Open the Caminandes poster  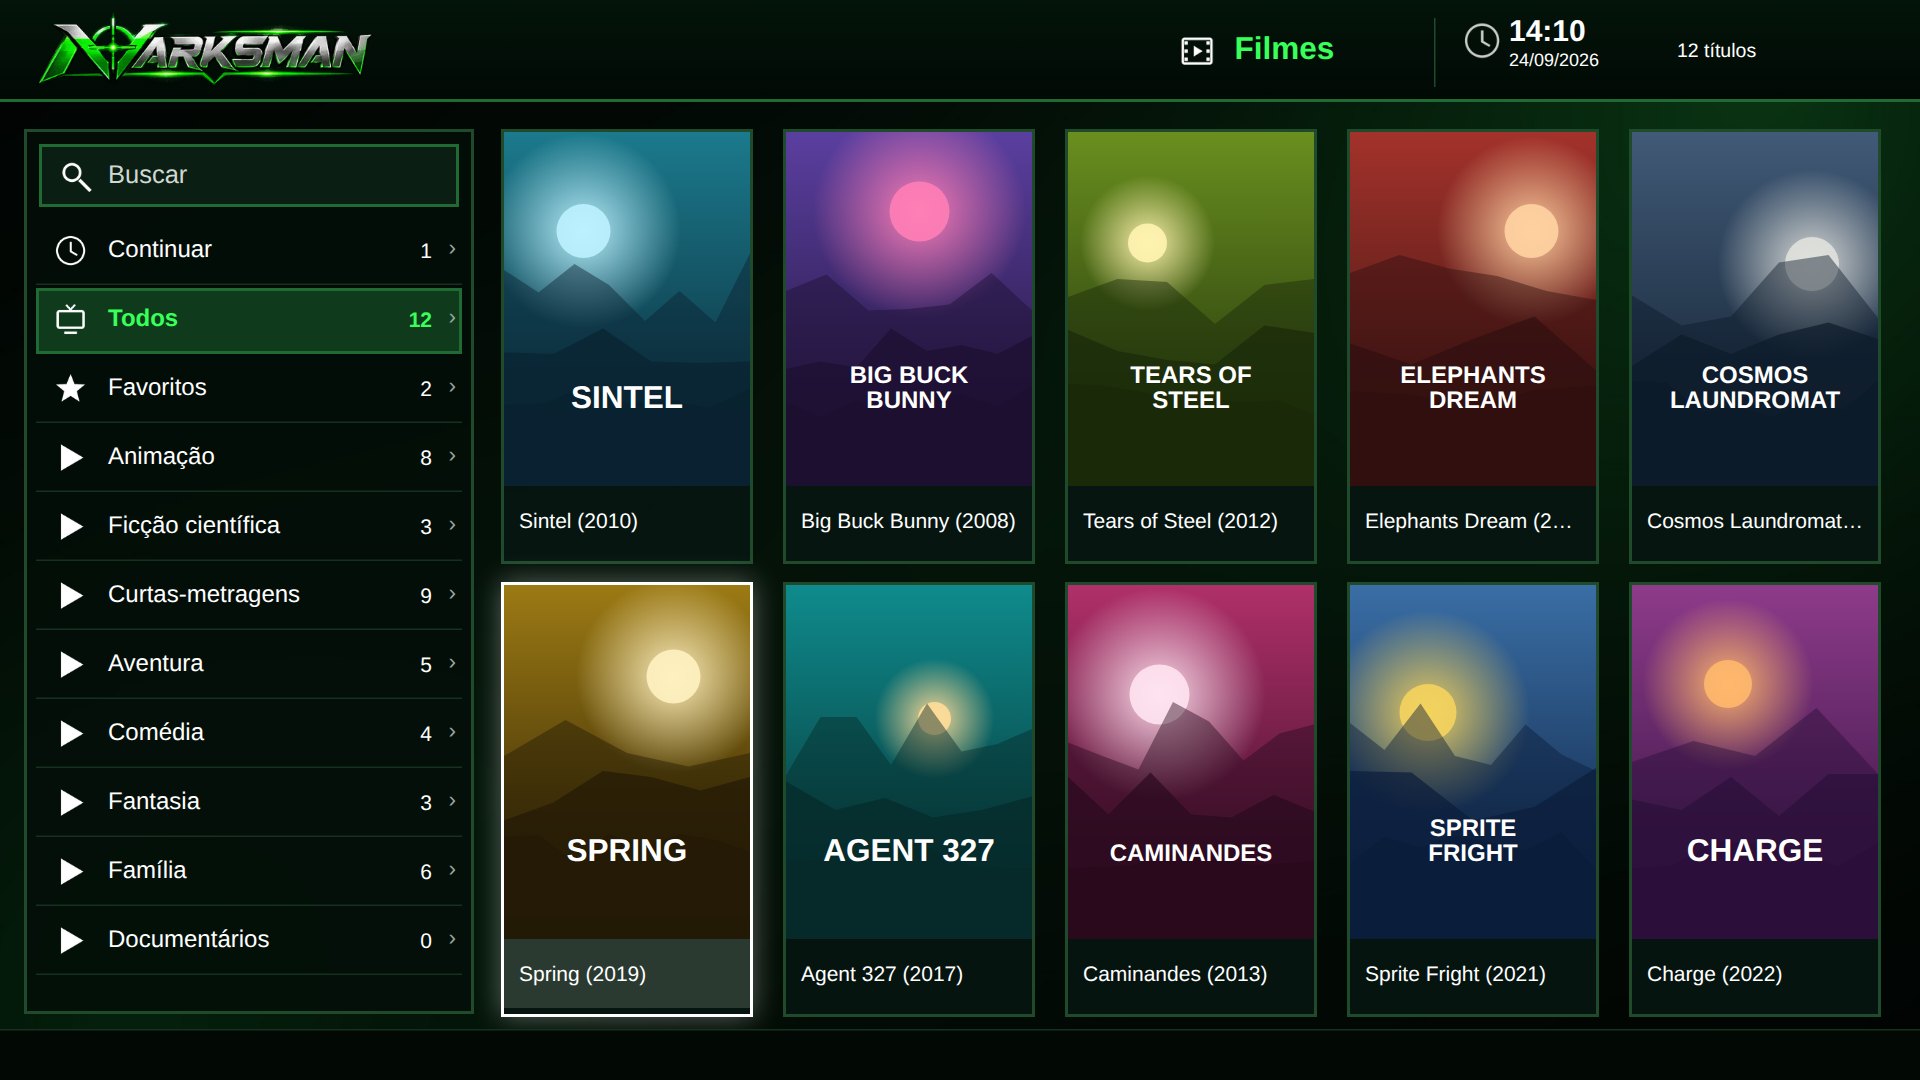(x=1191, y=799)
